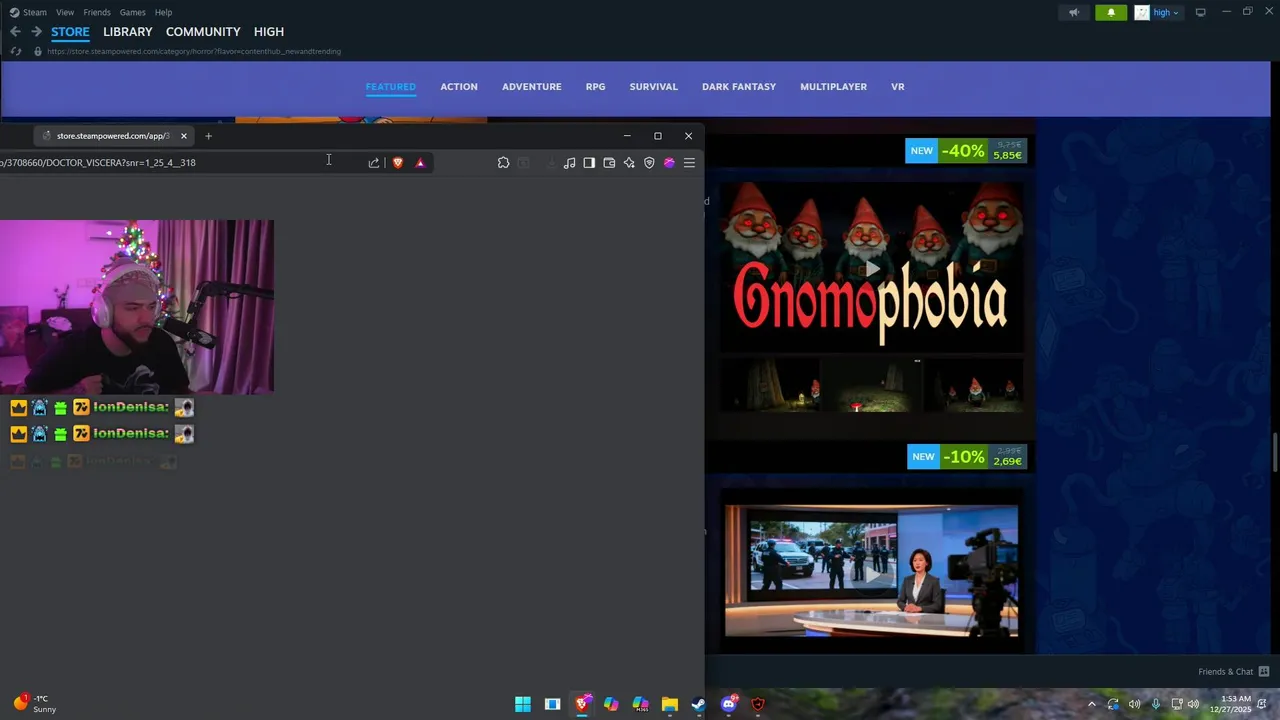1280x720 pixels.
Task: Click the browser address bar DOCTOR_VISCERA URL
Action: click(98, 163)
